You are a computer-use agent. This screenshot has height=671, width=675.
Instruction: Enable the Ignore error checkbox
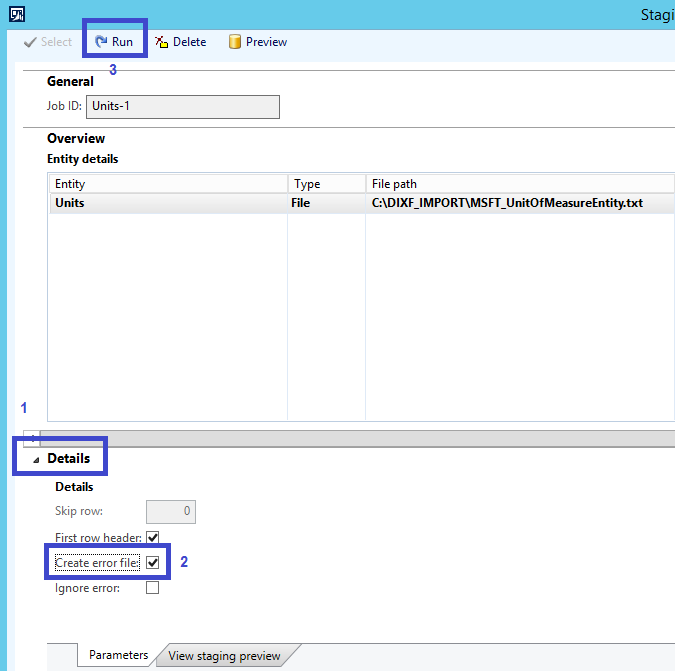tap(153, 588)
